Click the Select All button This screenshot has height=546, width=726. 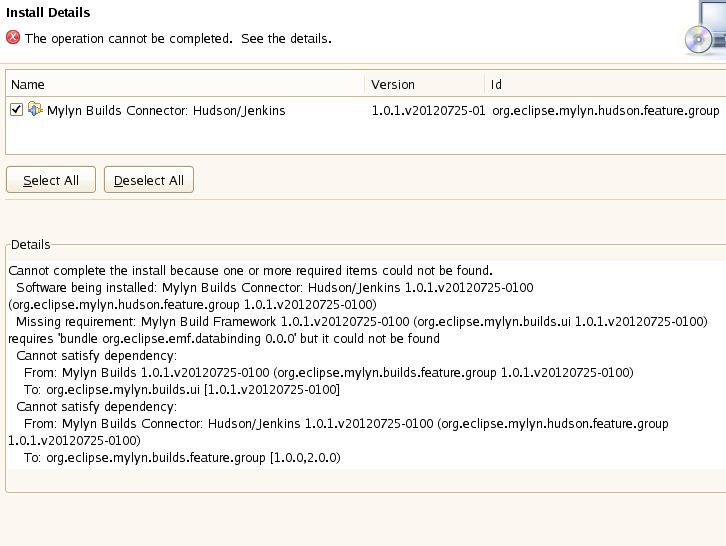[x=51, y=180]
